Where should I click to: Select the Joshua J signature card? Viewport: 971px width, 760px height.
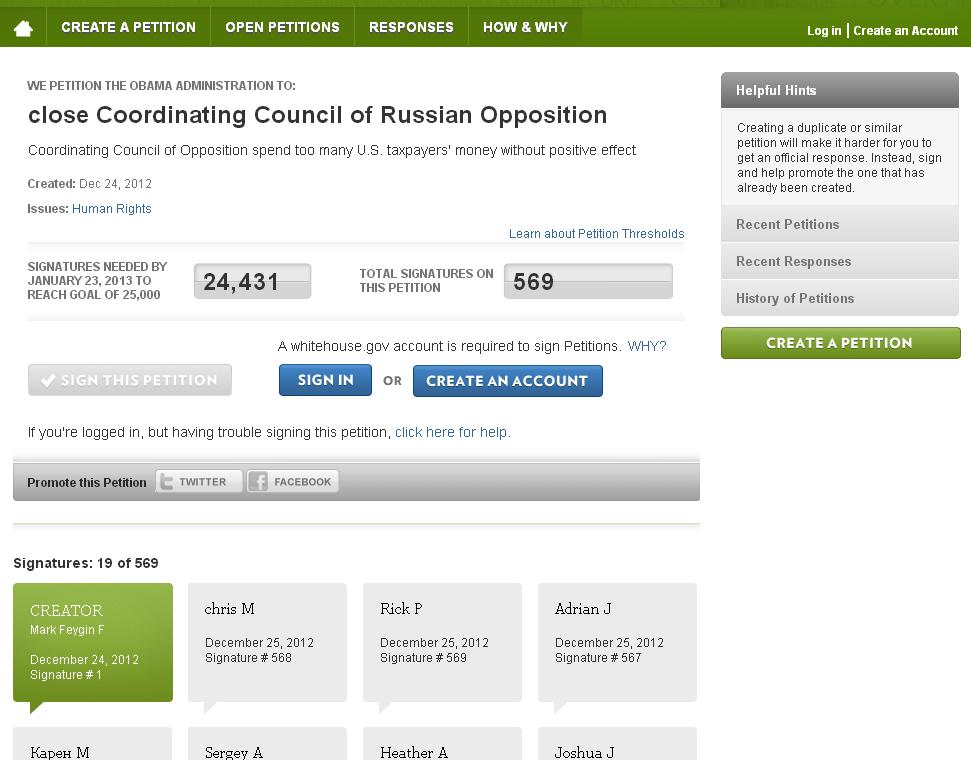click(617, 744)
